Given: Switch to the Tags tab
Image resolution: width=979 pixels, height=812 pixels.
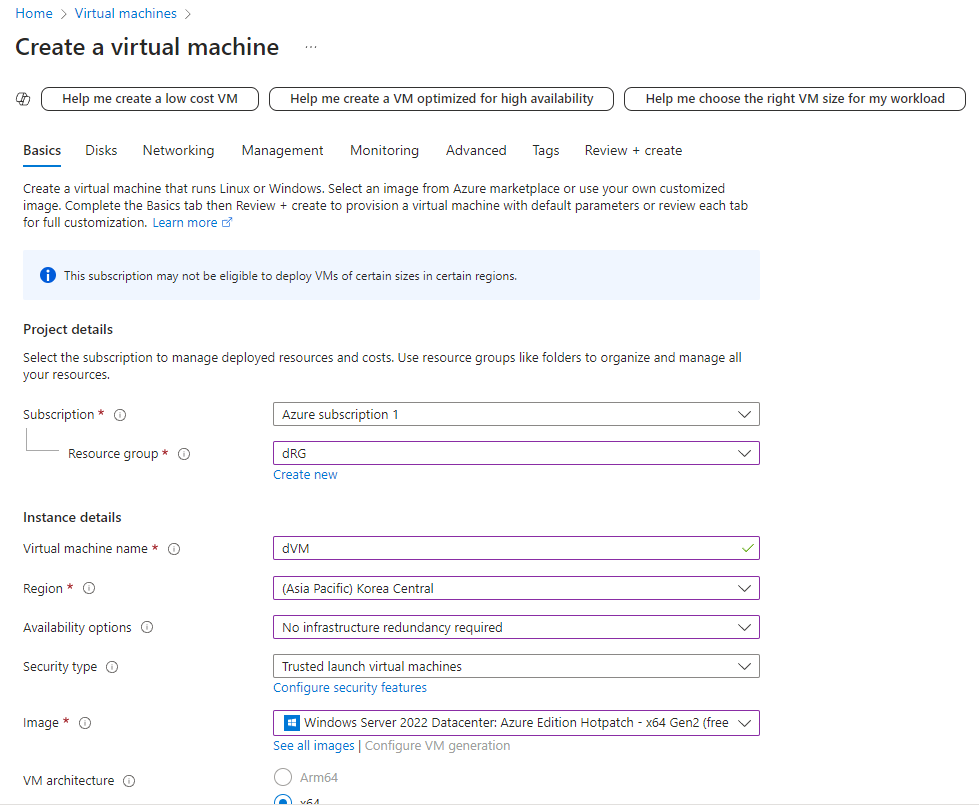Looking at the screenshot, I should [546, 150].
